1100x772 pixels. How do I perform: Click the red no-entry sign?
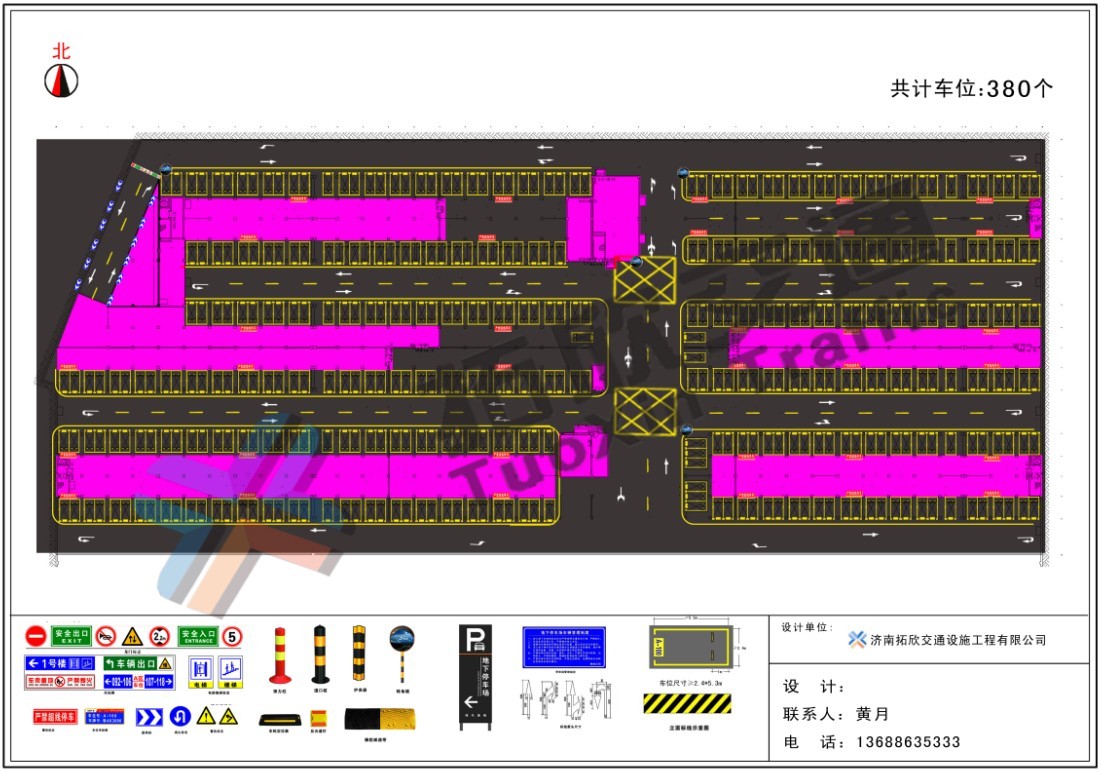(x=36, y=636)
